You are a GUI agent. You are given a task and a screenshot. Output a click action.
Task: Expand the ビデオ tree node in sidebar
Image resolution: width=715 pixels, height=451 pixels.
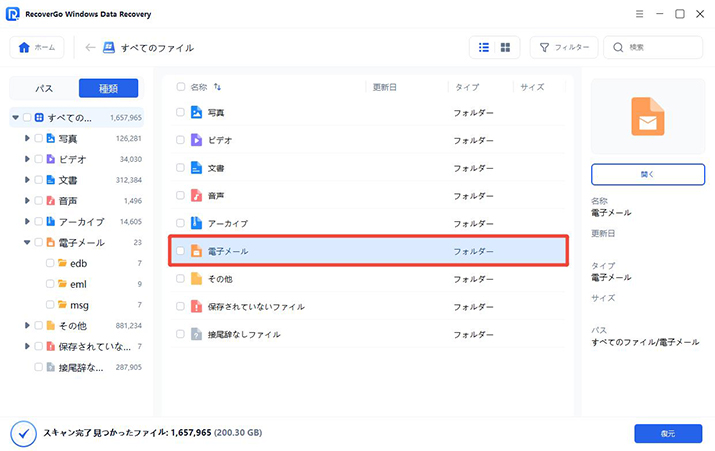tap(27, 159)
